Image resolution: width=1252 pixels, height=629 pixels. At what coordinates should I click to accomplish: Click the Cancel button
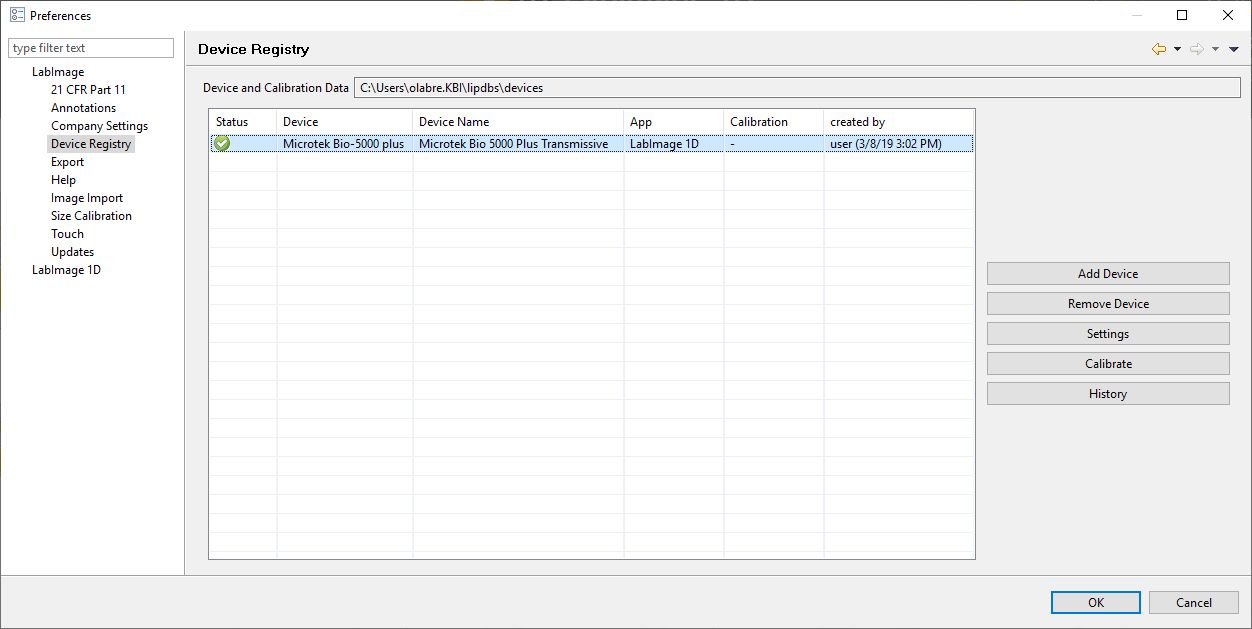point(1194,602)
